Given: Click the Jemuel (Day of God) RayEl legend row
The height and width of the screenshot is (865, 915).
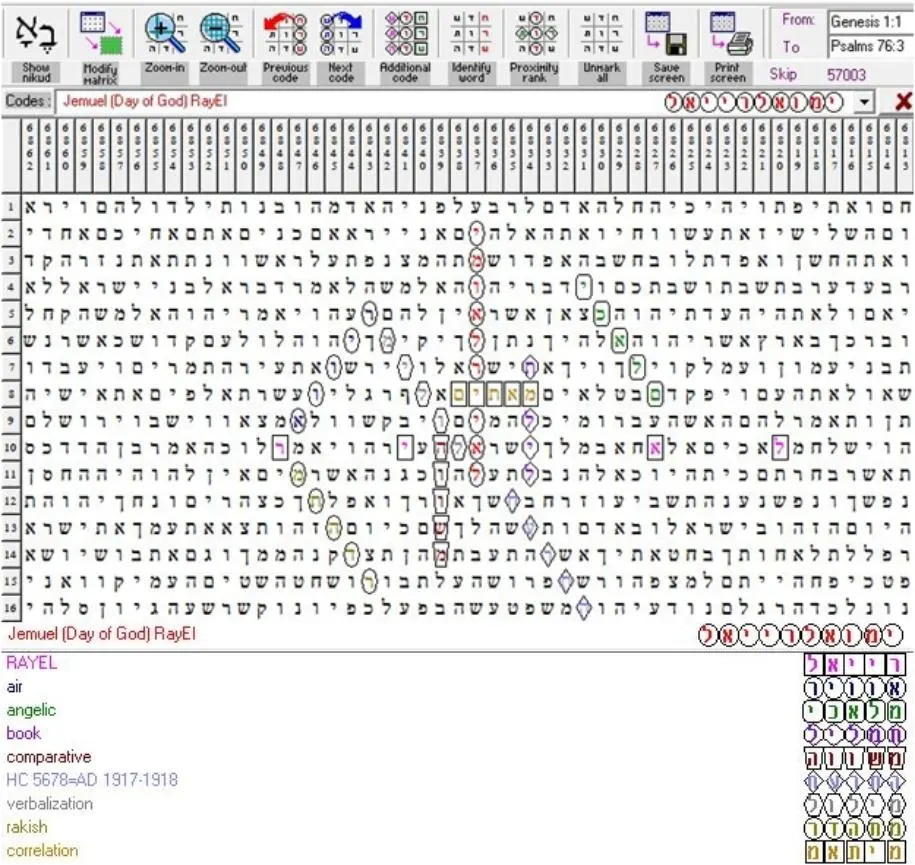Looking at the screenshot, I should pyautogui.click(x=102, y=634).
